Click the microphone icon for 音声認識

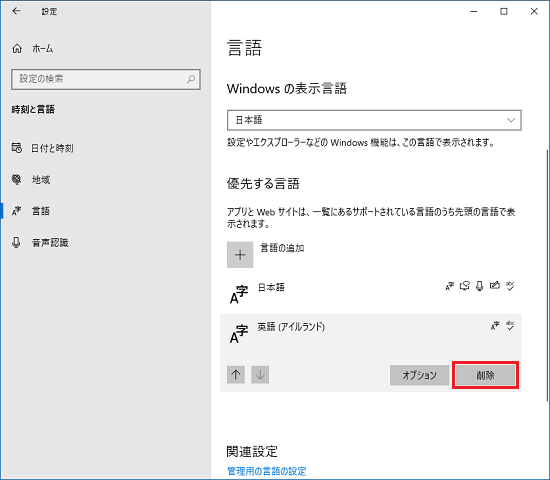[x=16, y=242]
